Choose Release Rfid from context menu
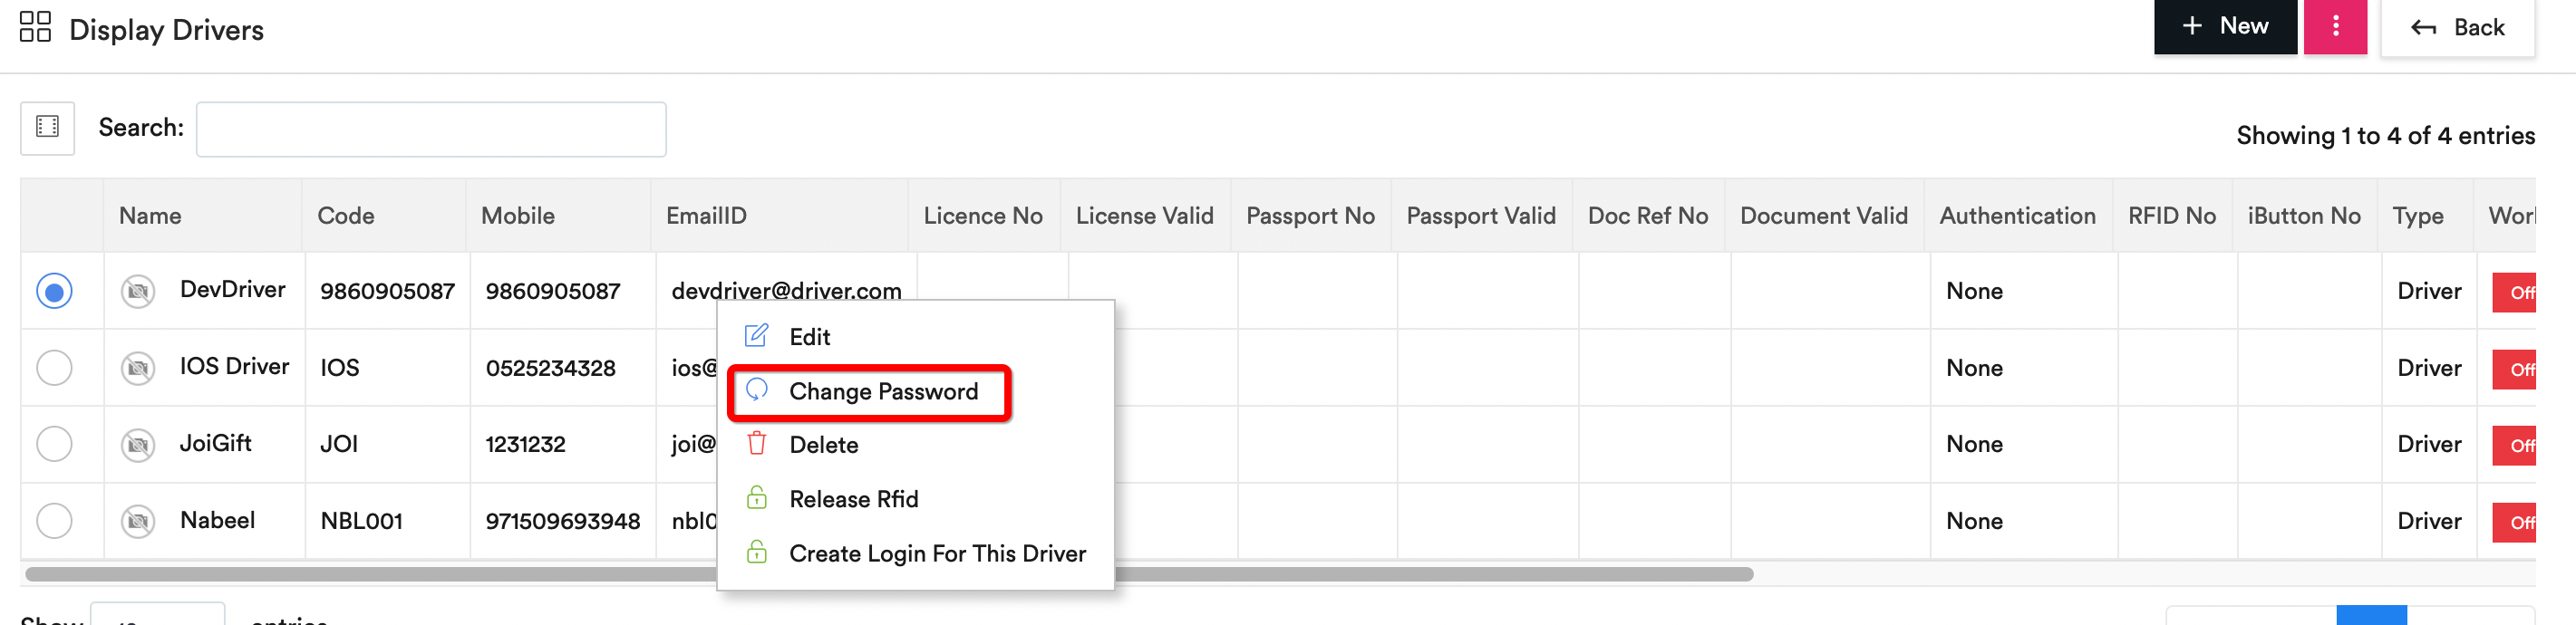 852,499
